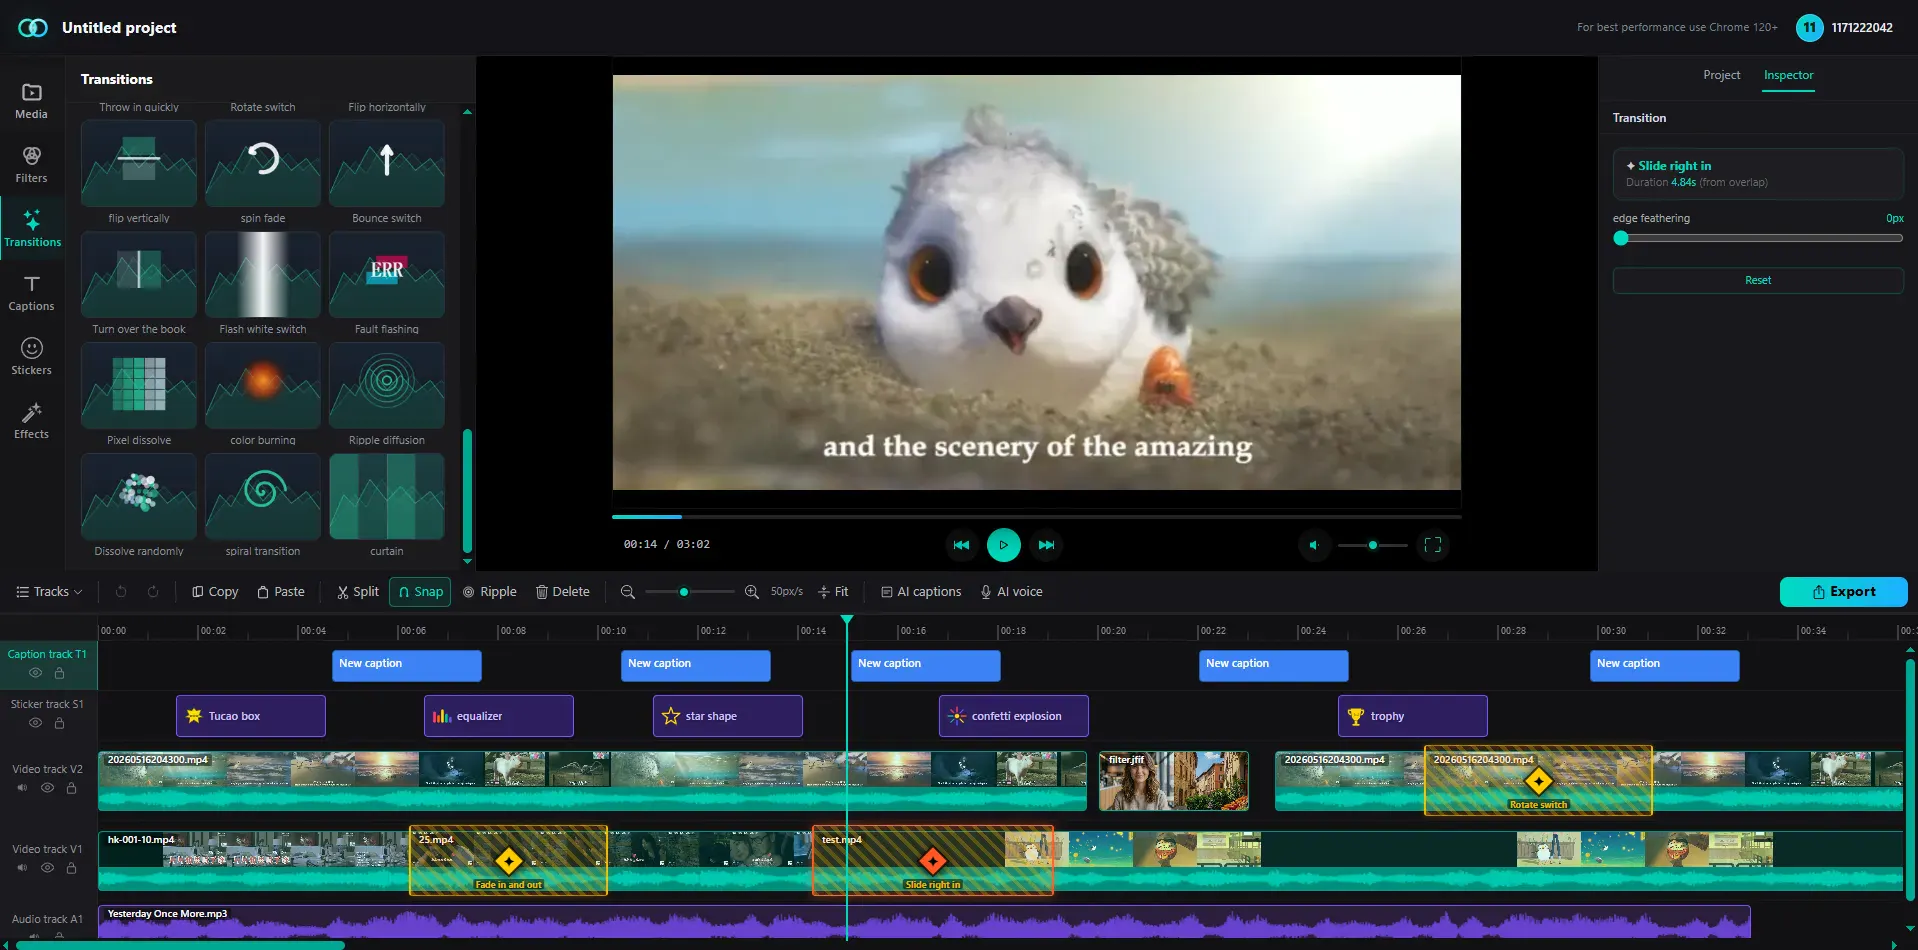Choose the Bounce switch transition thumbnail

[387, 163]
